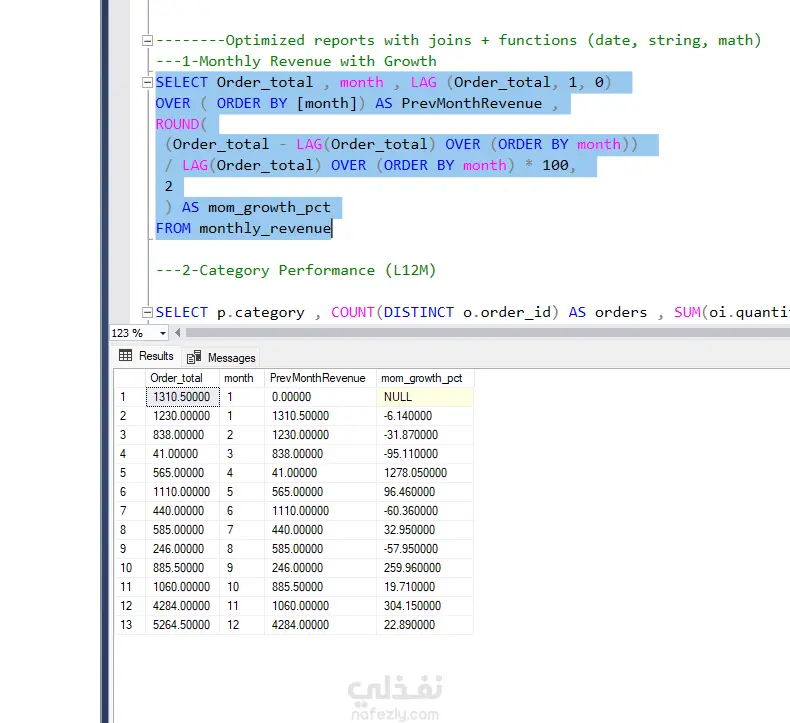Select the 1310.50000 cell in row 1
The width and height of the screenshot is (790, 723).
click(x=182, y=397)
